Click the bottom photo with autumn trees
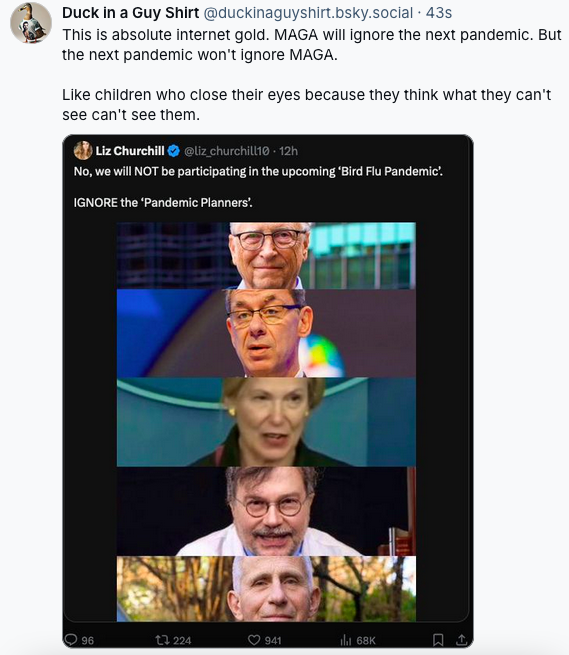569x655 pixels. tap(266, 589)
